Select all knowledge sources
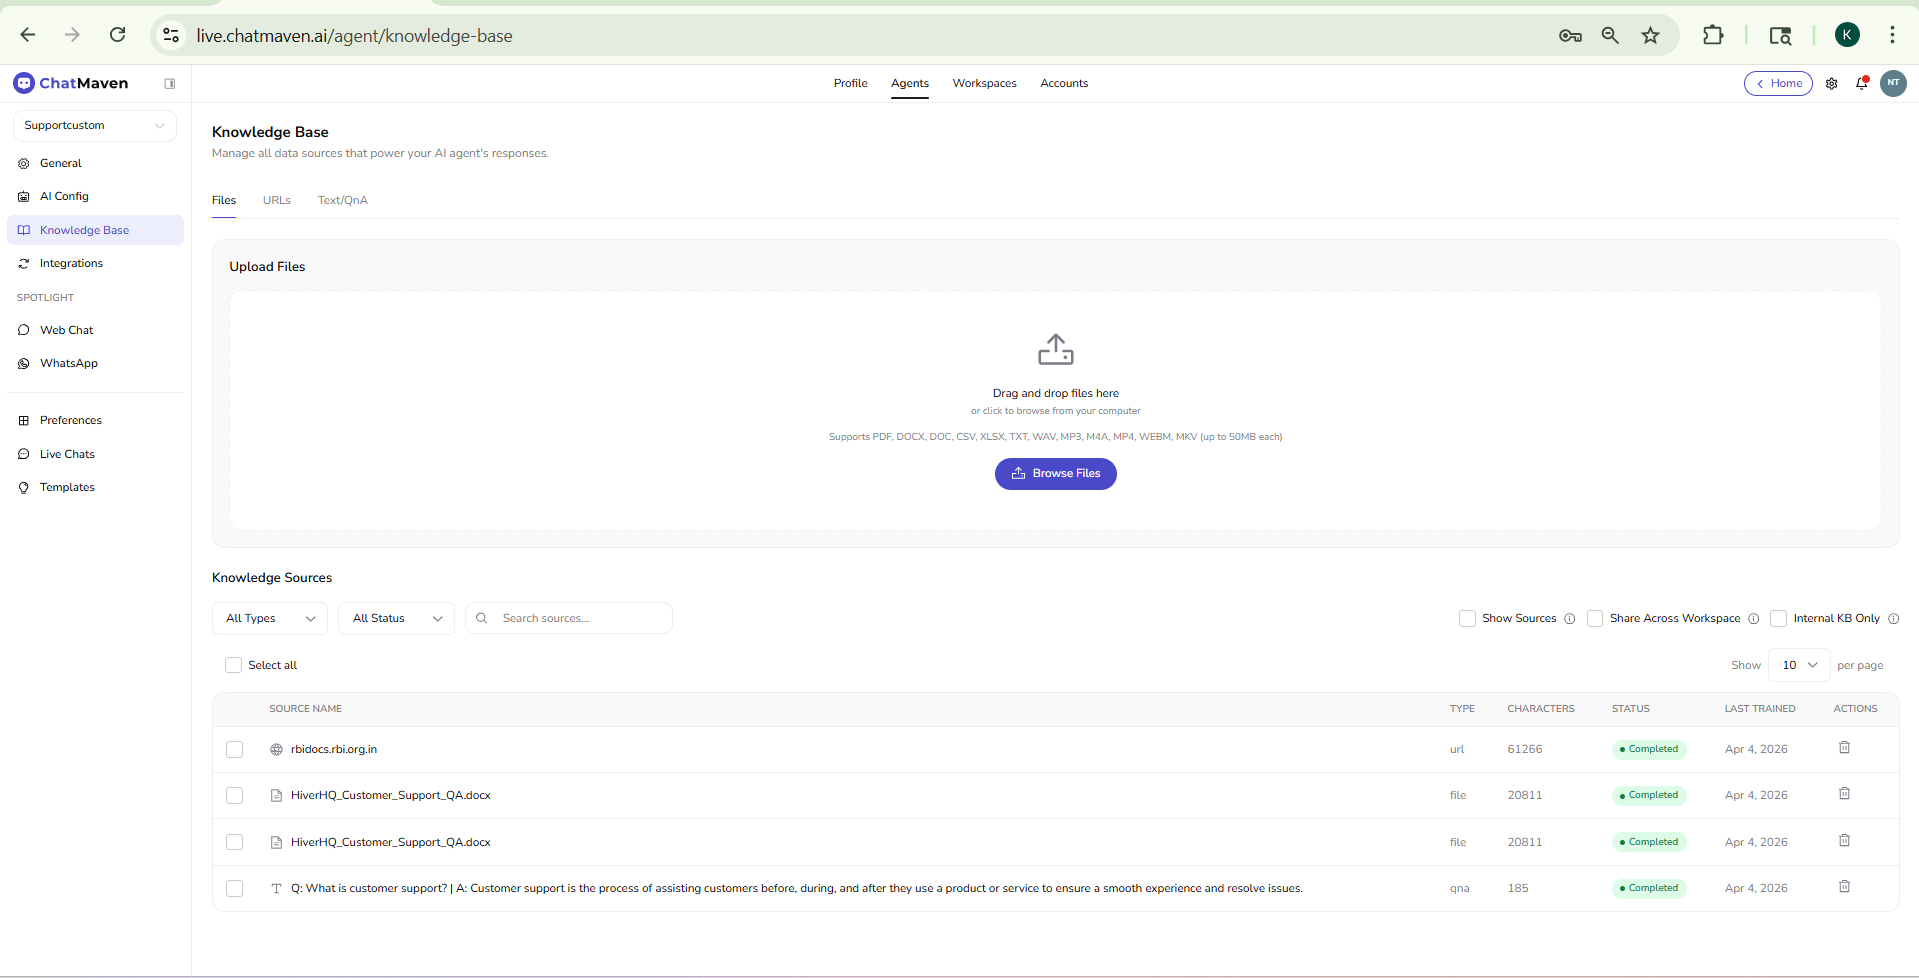1919x978 pixels. [x=233, y=665]
